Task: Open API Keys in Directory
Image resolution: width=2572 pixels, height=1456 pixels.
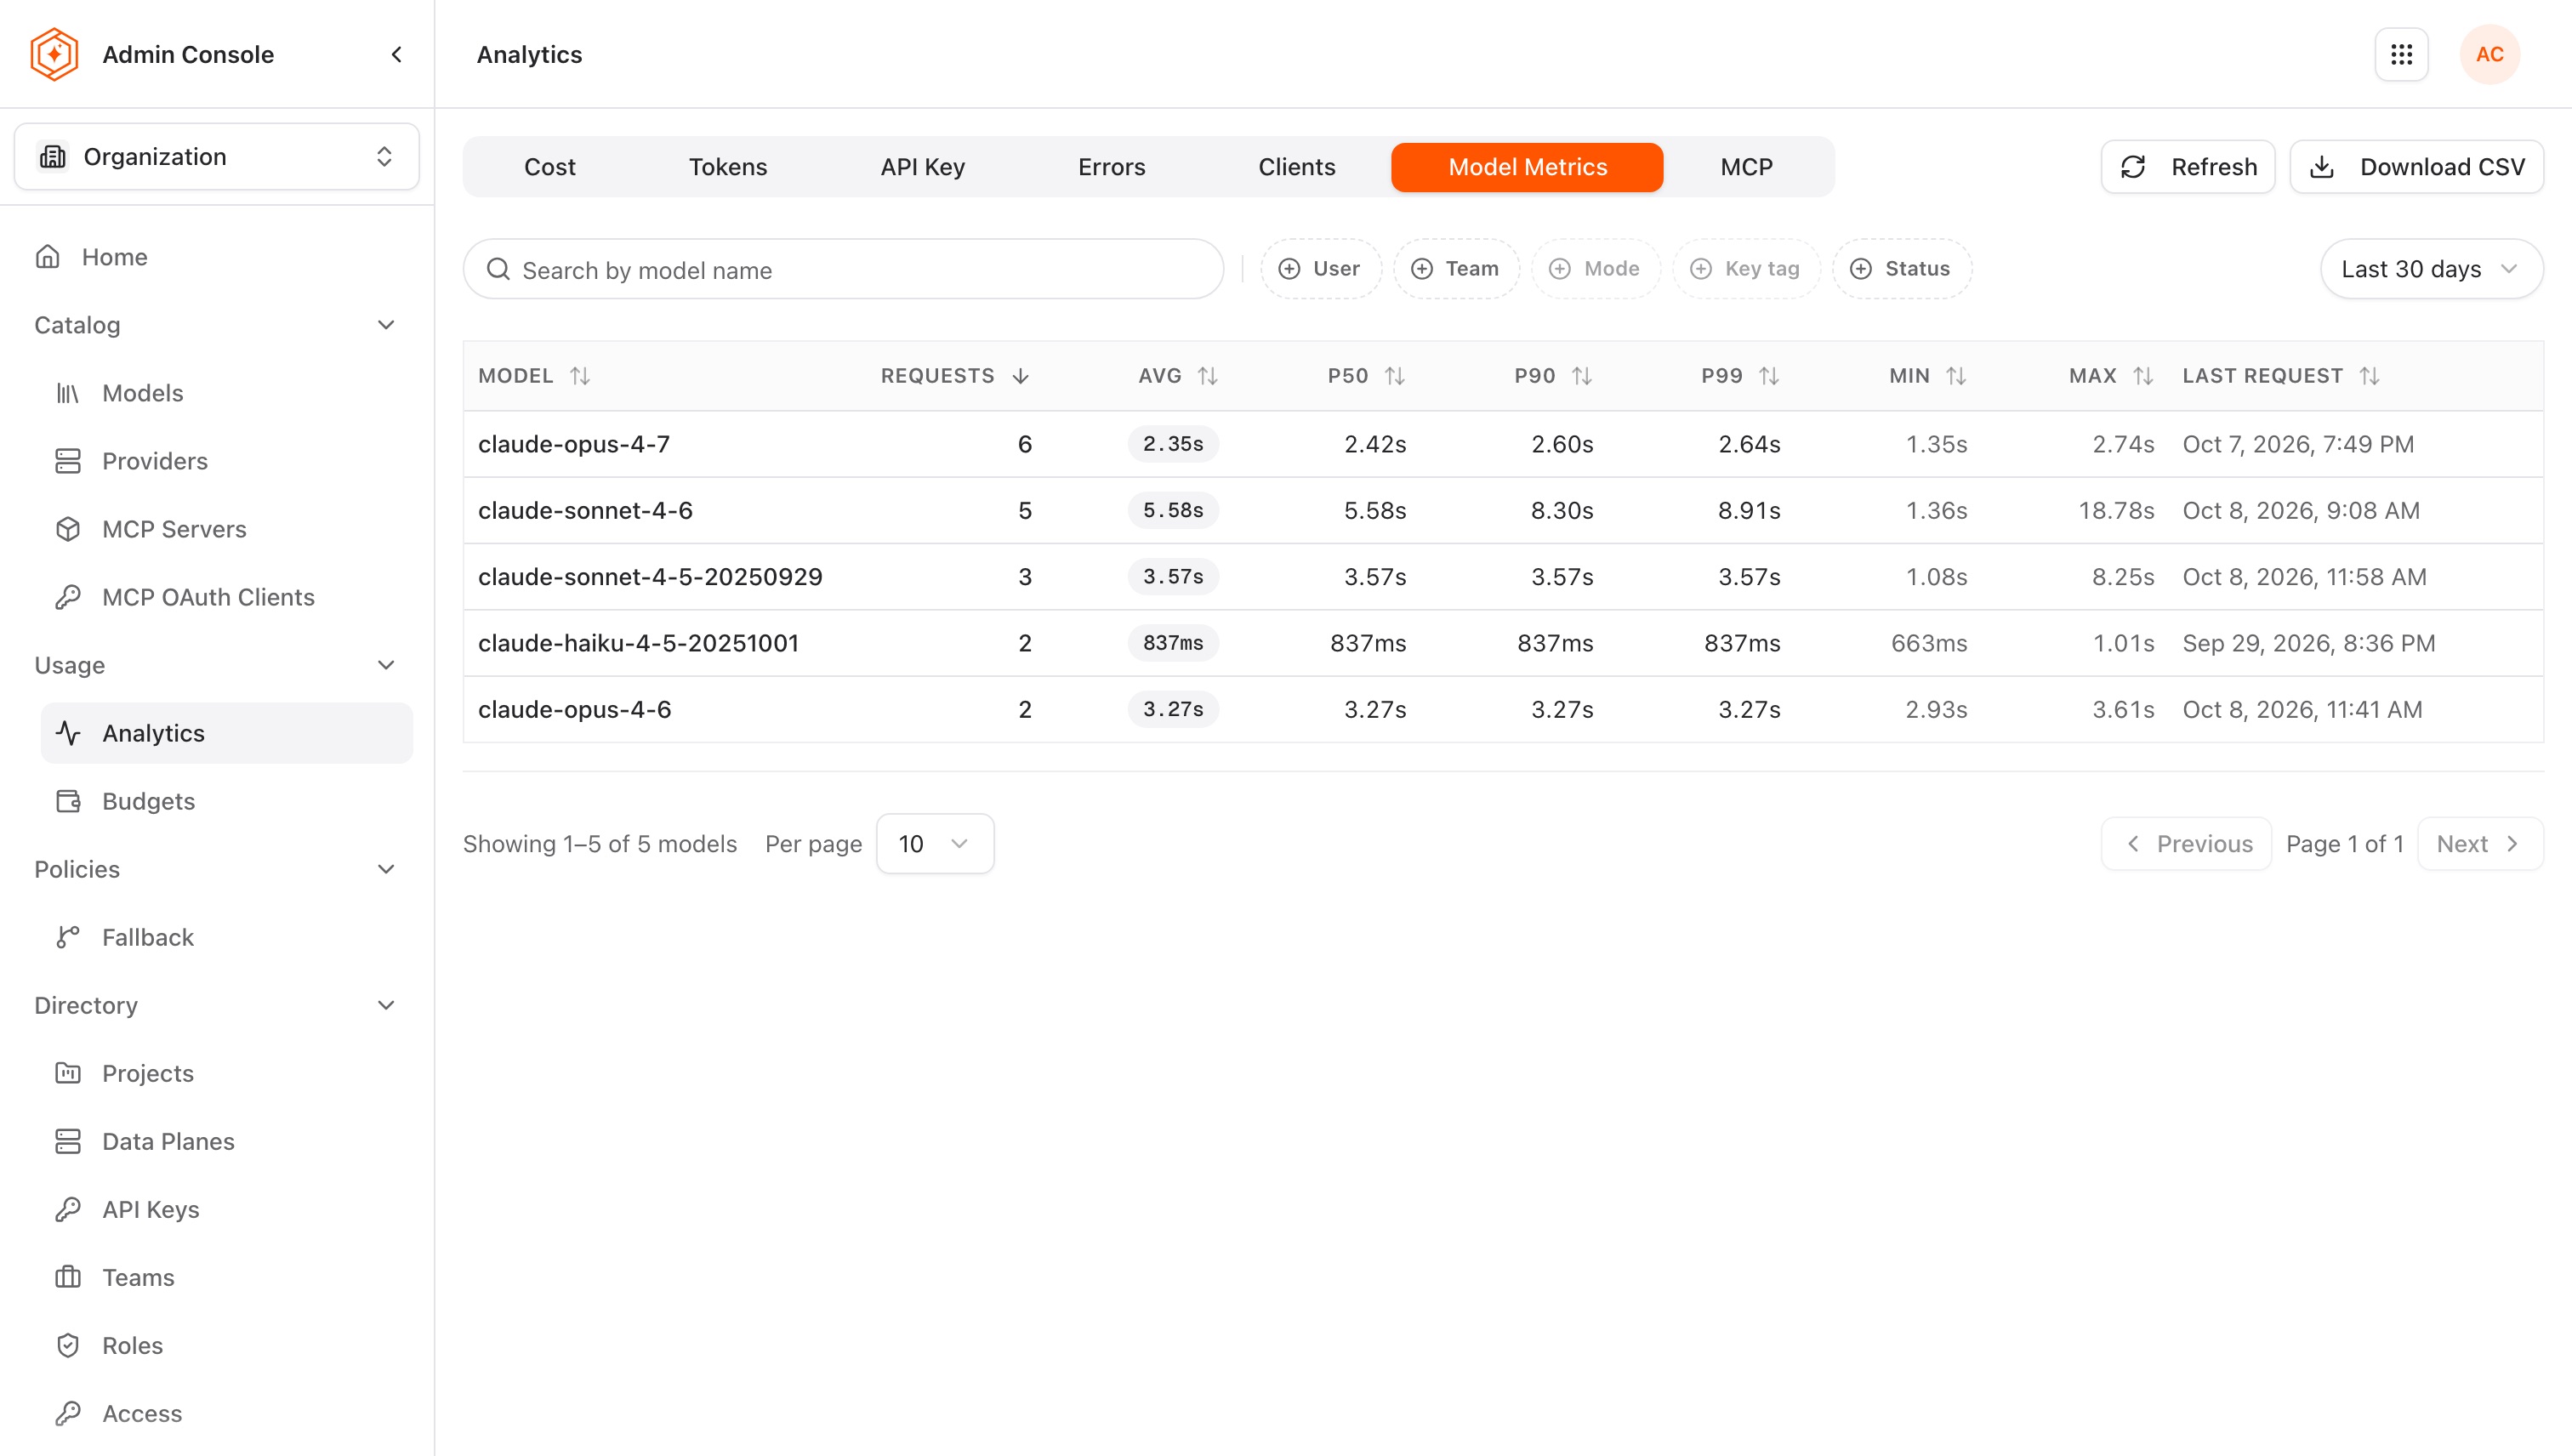Action: pos(226,1209)
